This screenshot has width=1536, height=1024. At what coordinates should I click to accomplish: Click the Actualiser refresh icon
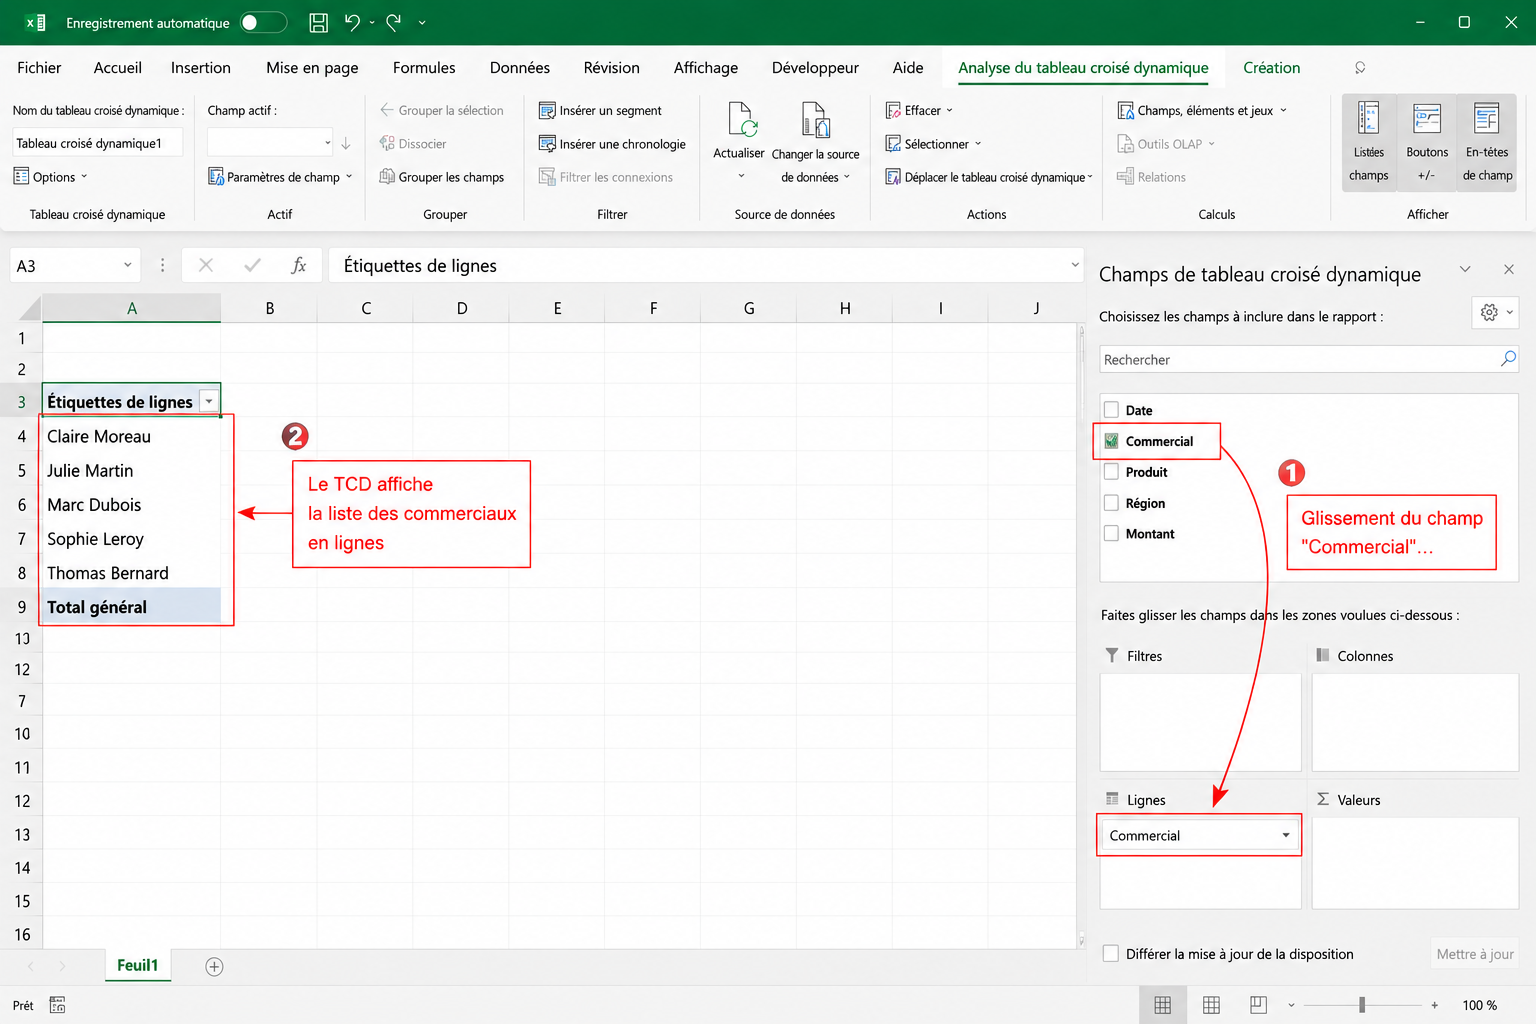click(742, 119)
